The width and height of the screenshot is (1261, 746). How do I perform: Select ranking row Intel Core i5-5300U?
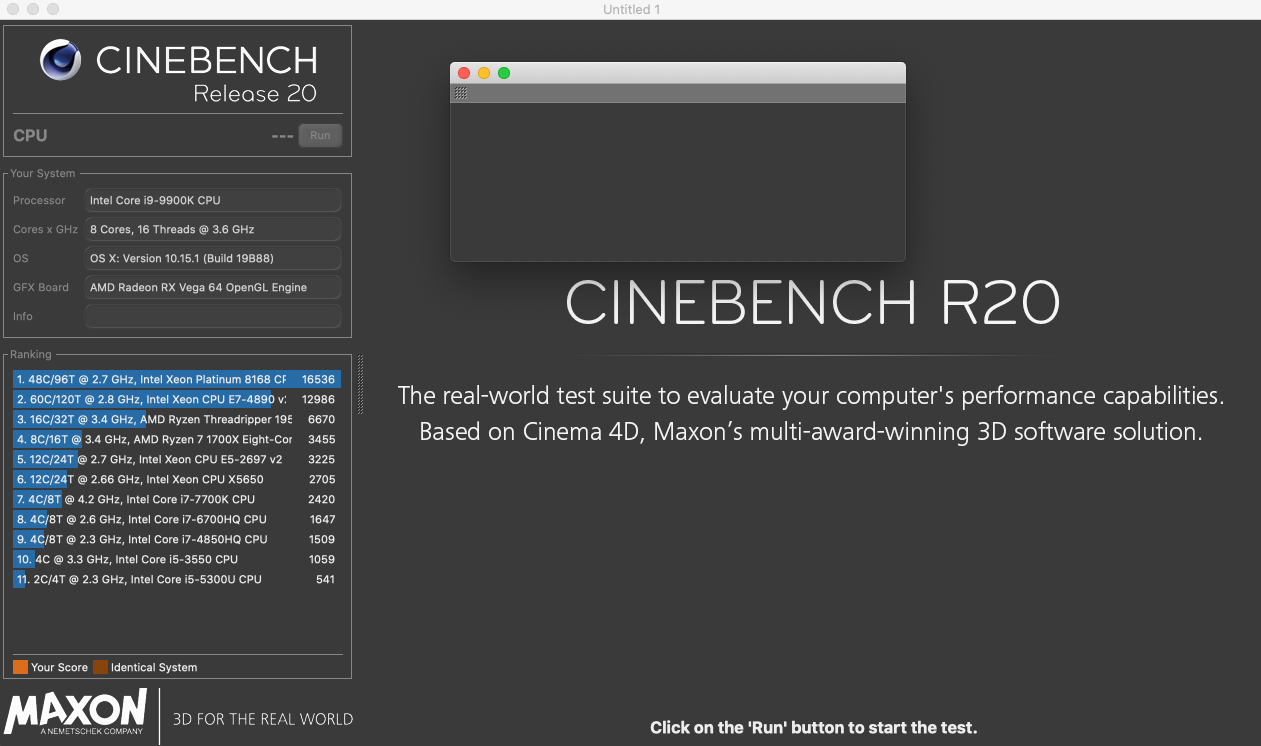[177, 580]
